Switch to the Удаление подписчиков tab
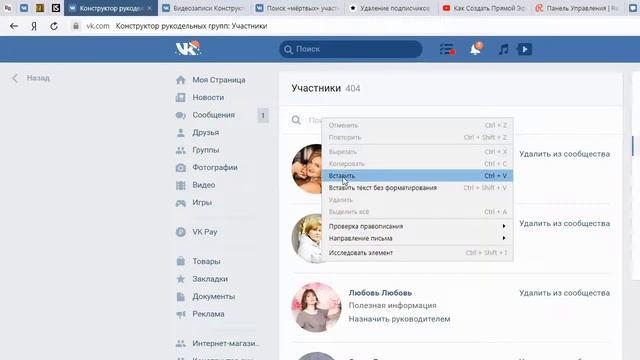This screenshot has height=360, width=640. (391, 8)
